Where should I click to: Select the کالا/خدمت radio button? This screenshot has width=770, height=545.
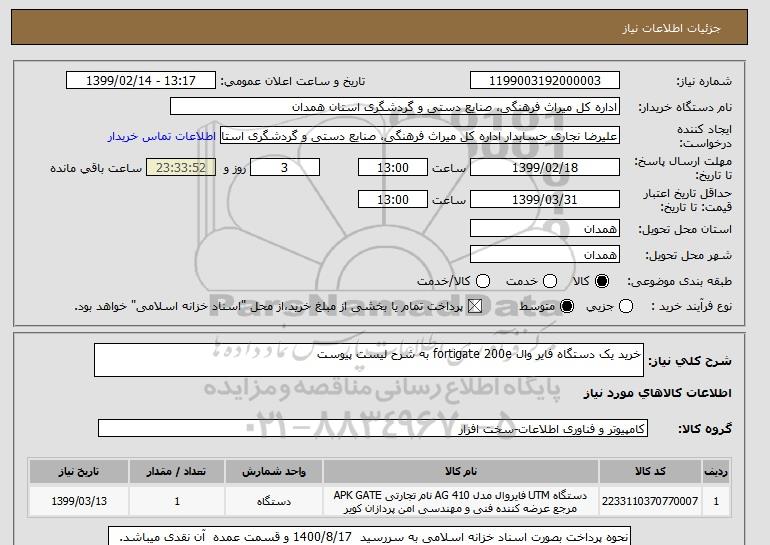(x=483, y=281)
